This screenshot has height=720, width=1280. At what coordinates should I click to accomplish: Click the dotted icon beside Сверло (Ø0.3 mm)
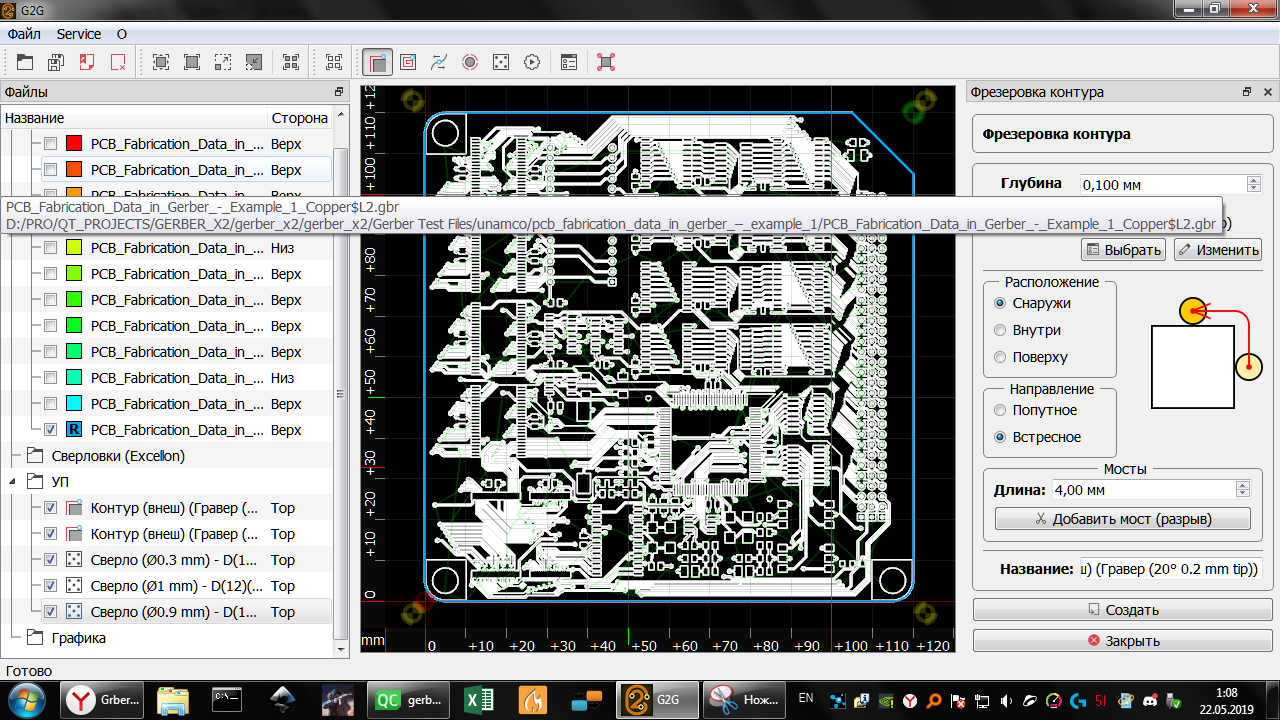[74, 560]
